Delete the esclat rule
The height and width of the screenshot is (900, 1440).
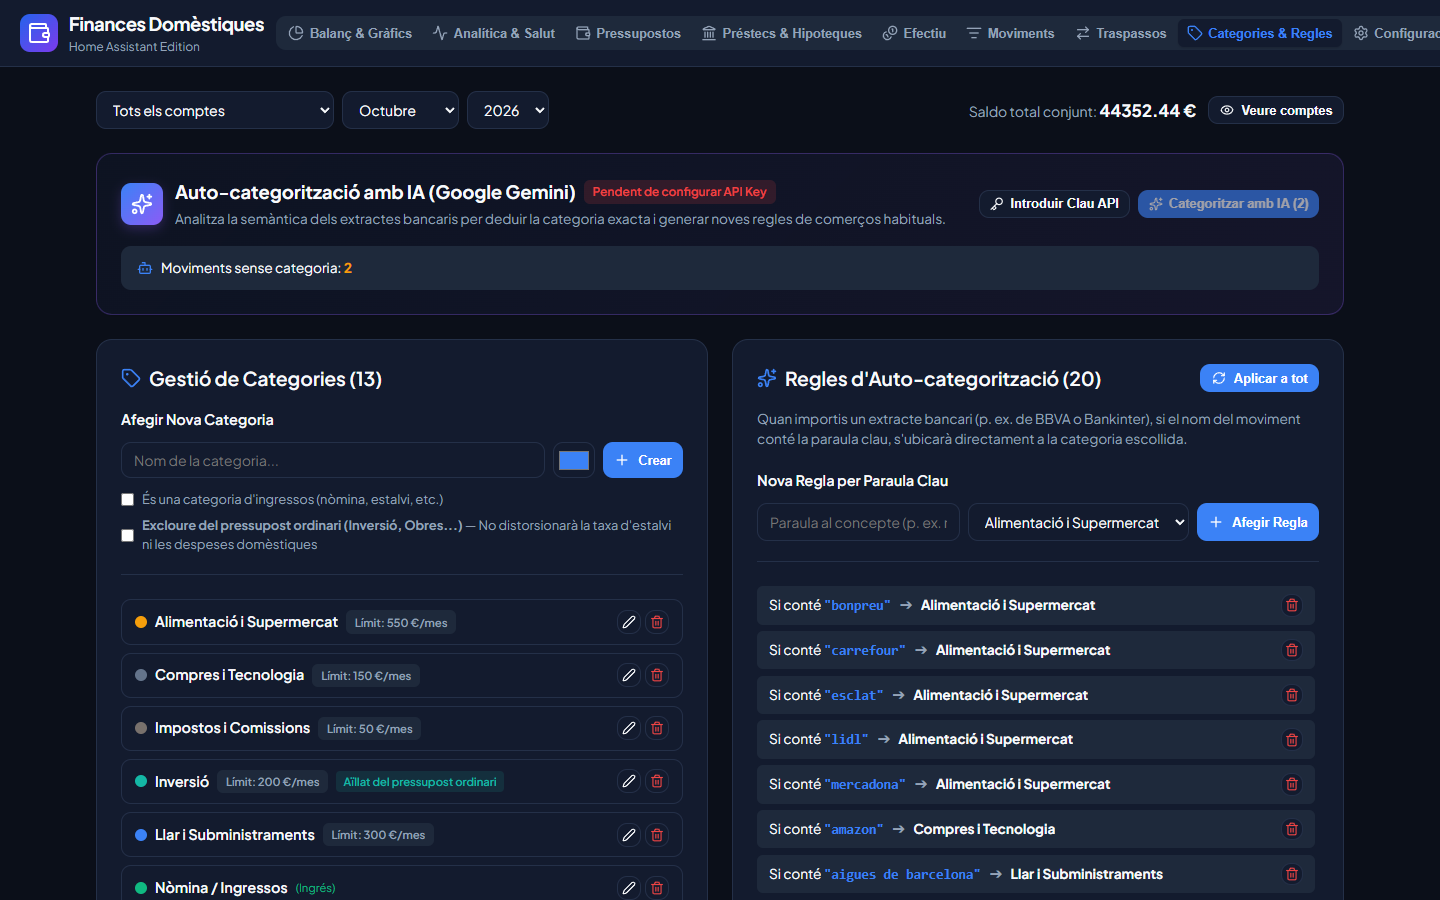[1292, 695]
